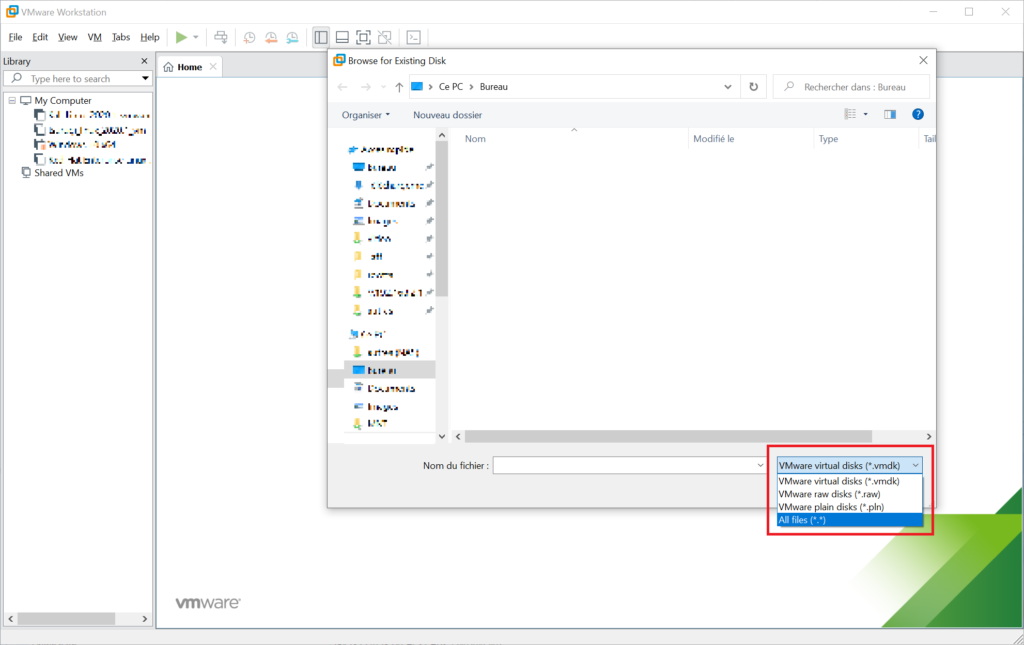The width and height of the screenshot is (1024, 645).
Task: Choose VMware raw disks (*.raw) option
Action: click(x=850, y=494)
